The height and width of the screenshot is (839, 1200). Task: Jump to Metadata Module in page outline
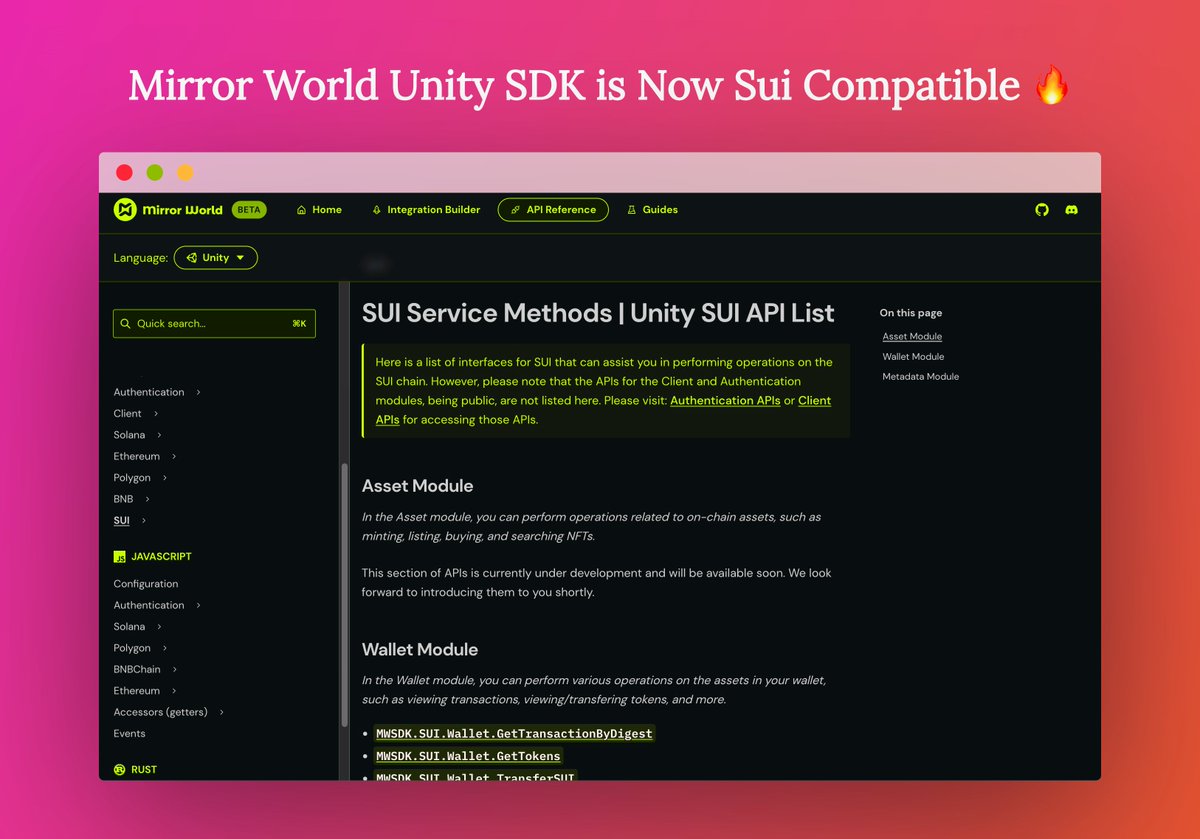(920, 377)
